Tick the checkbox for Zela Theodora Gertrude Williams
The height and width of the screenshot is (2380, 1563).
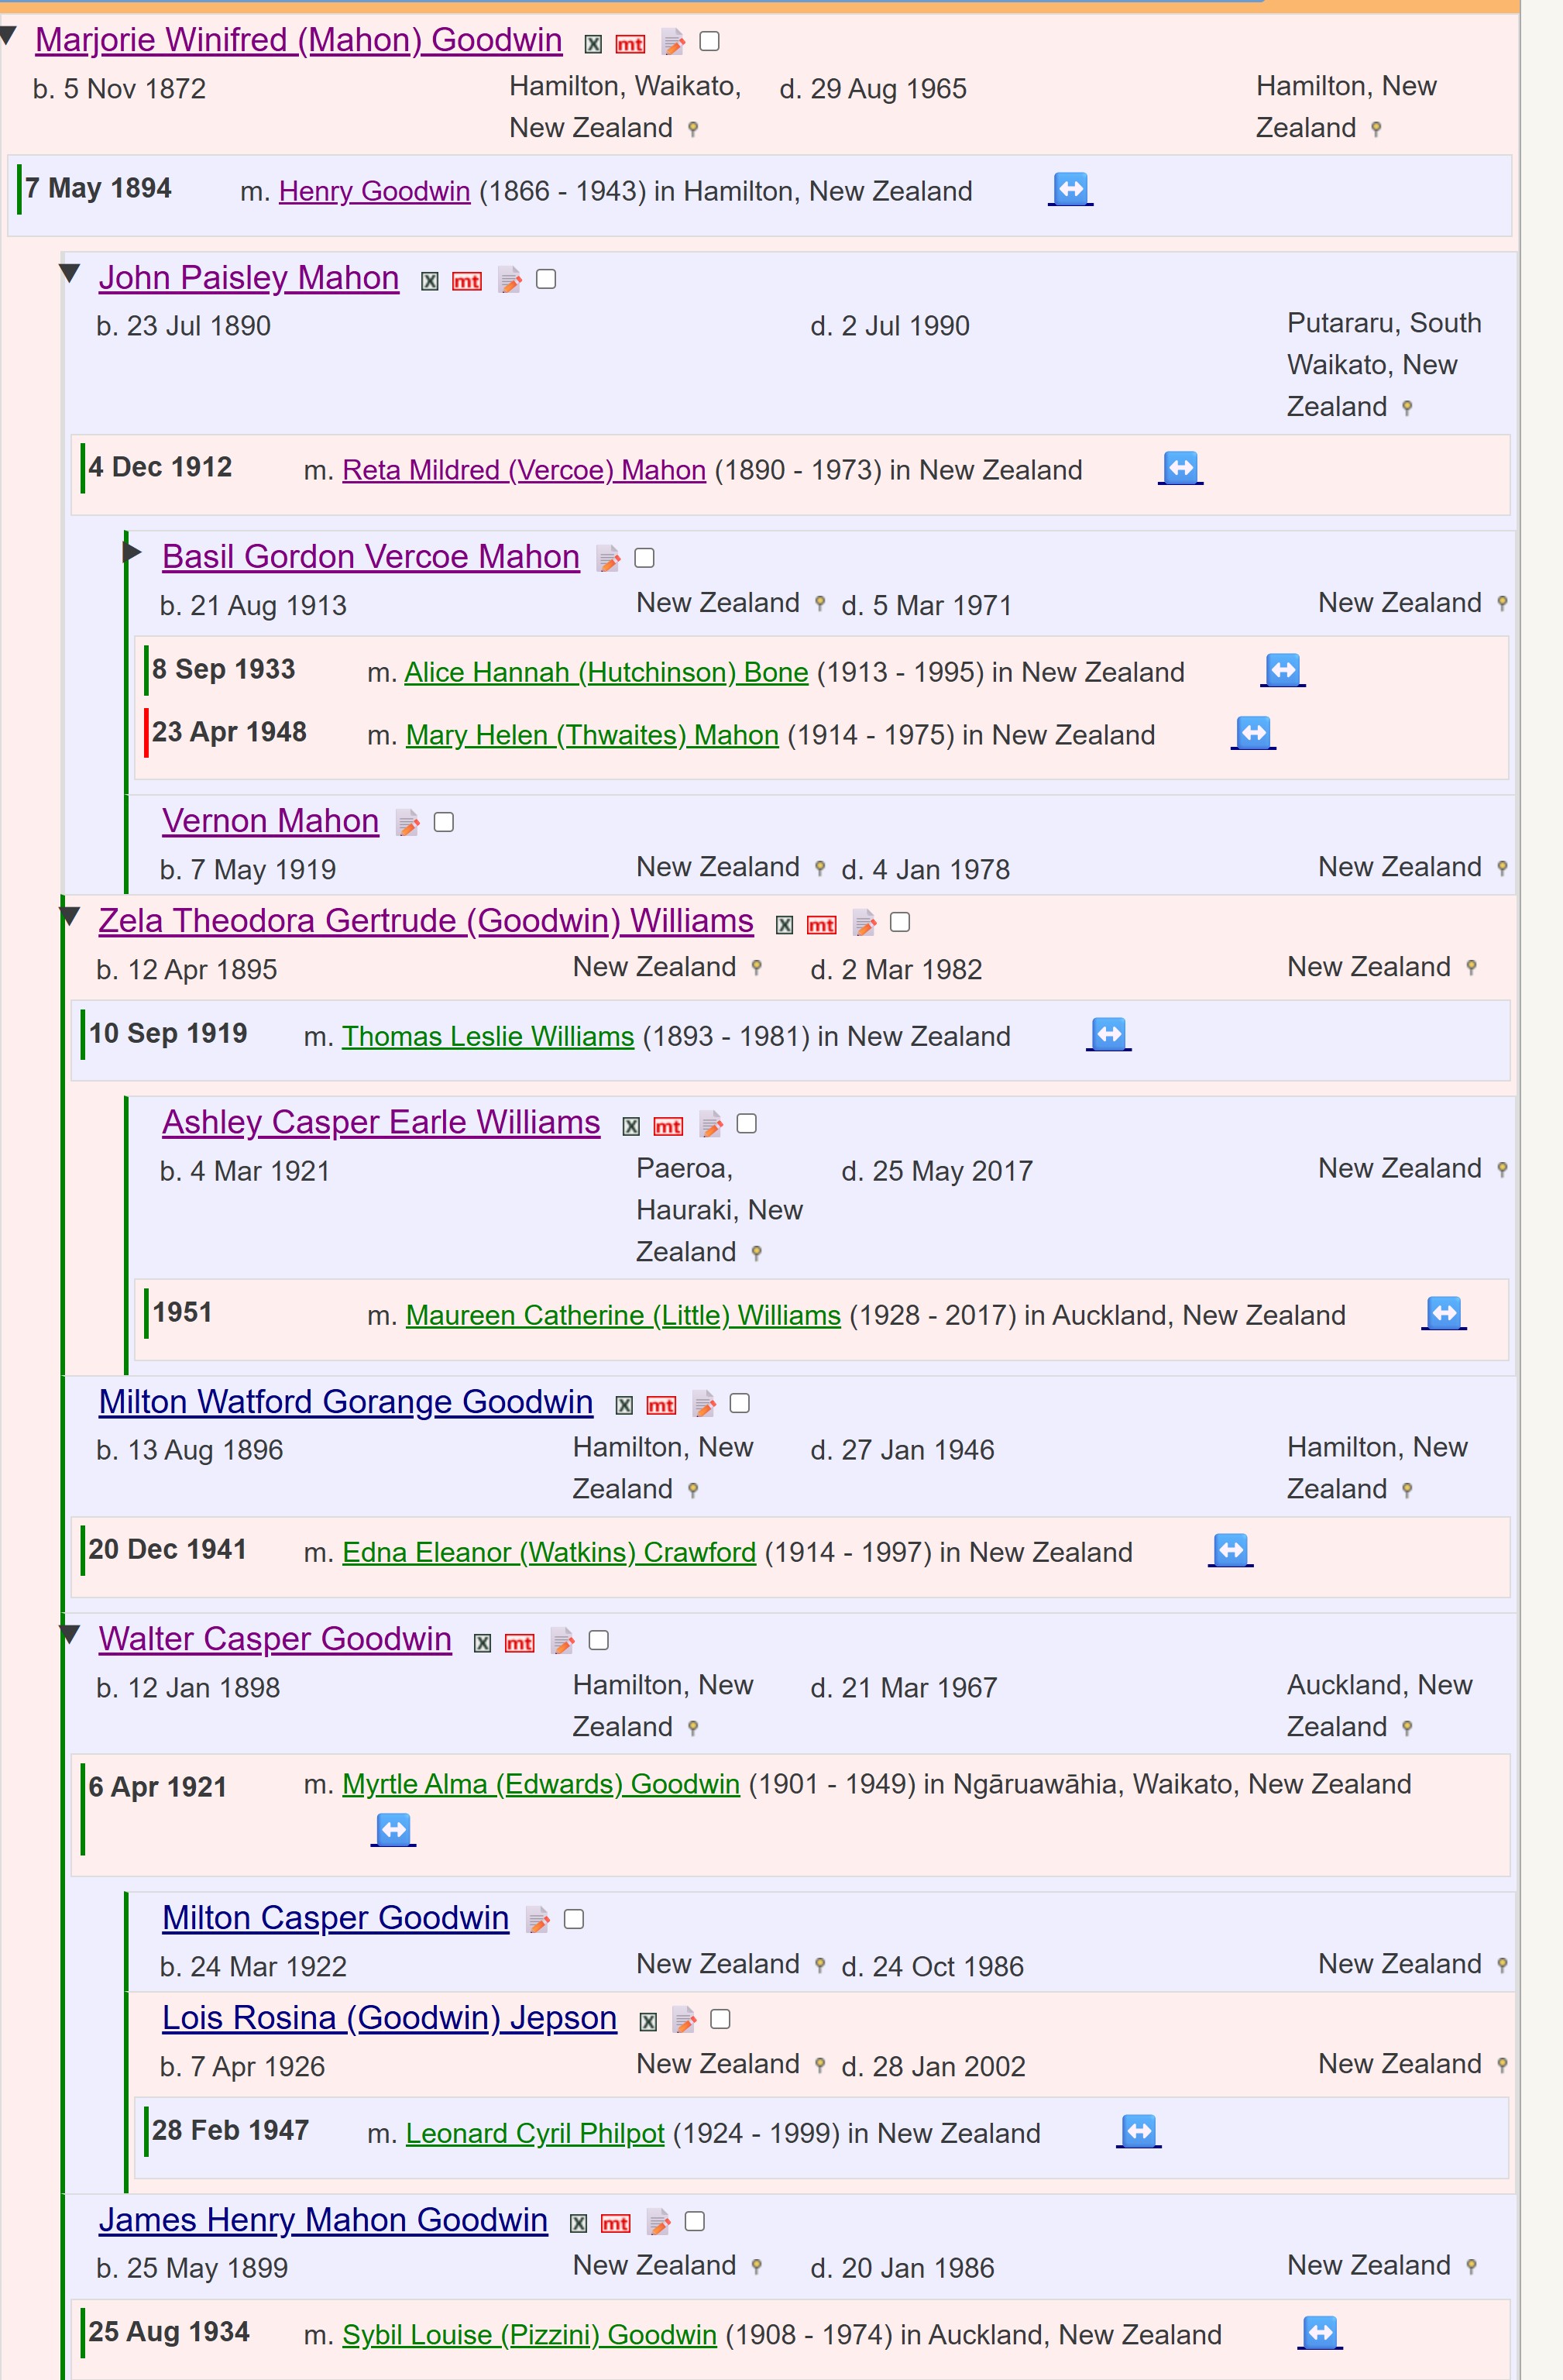point(900,922)
